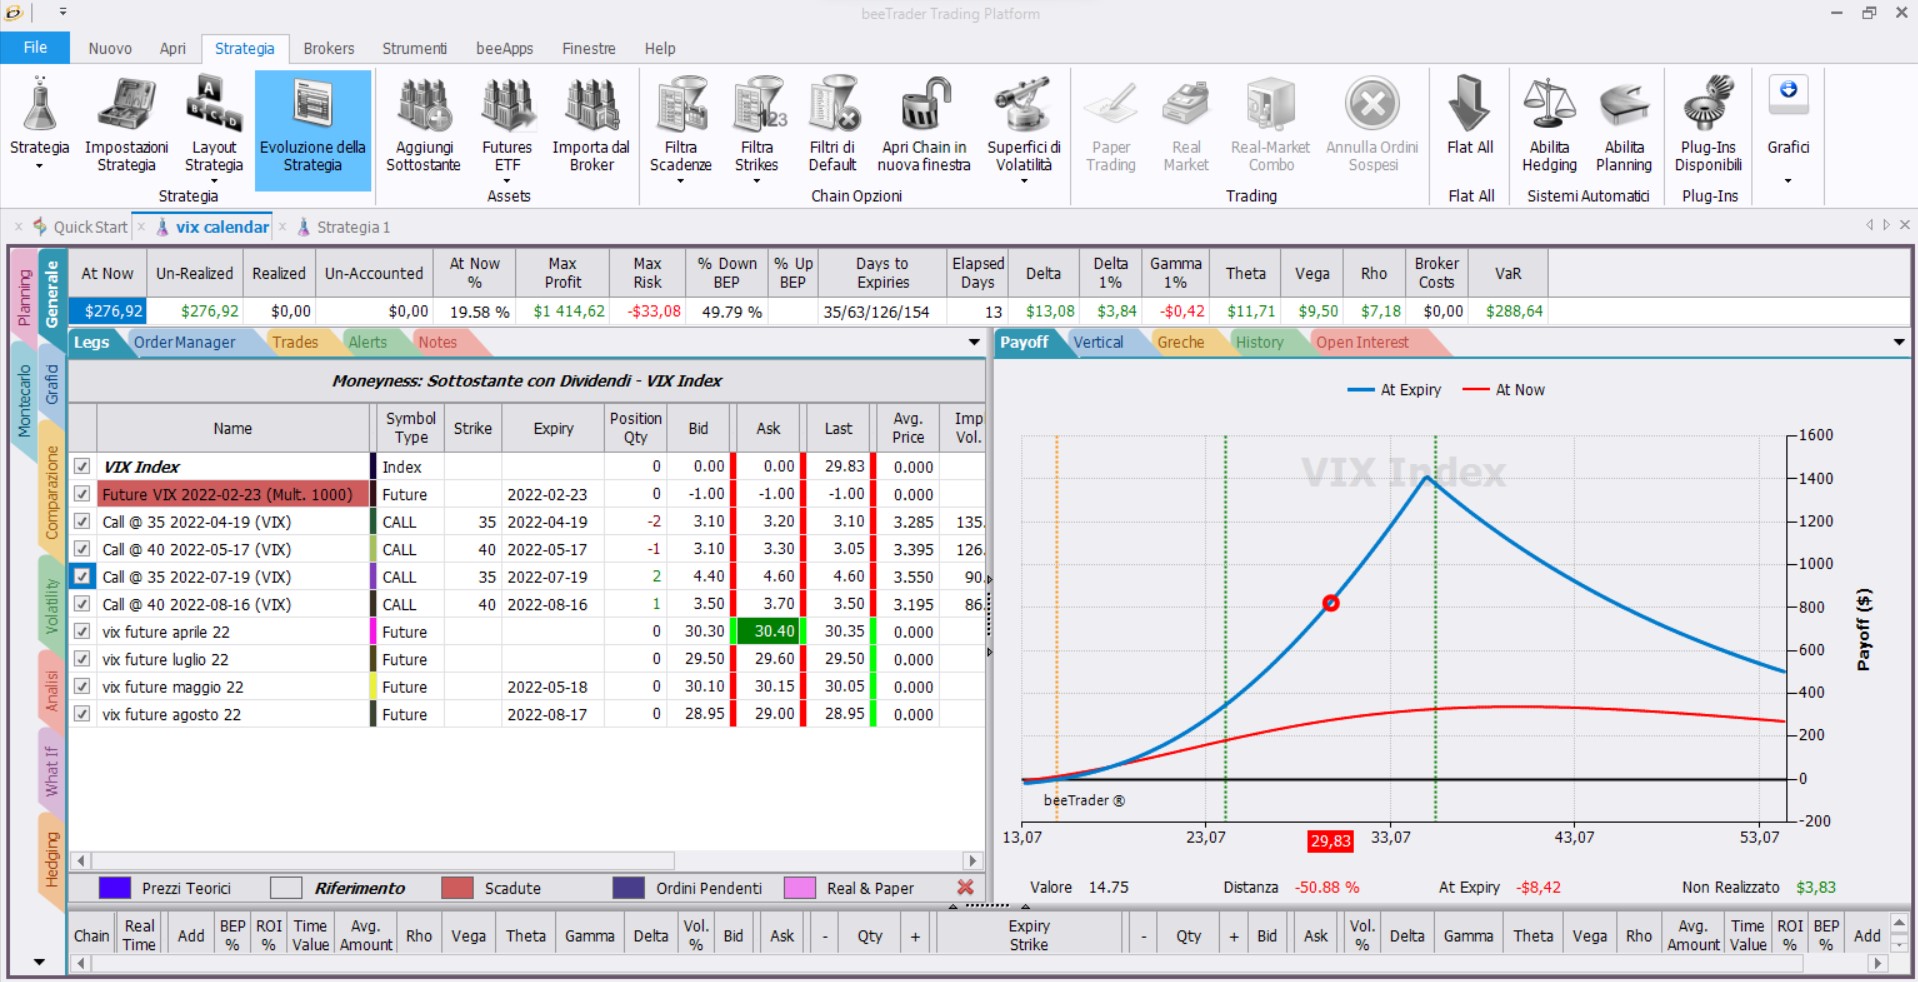Switch to the Greche chart tab

1181,342
